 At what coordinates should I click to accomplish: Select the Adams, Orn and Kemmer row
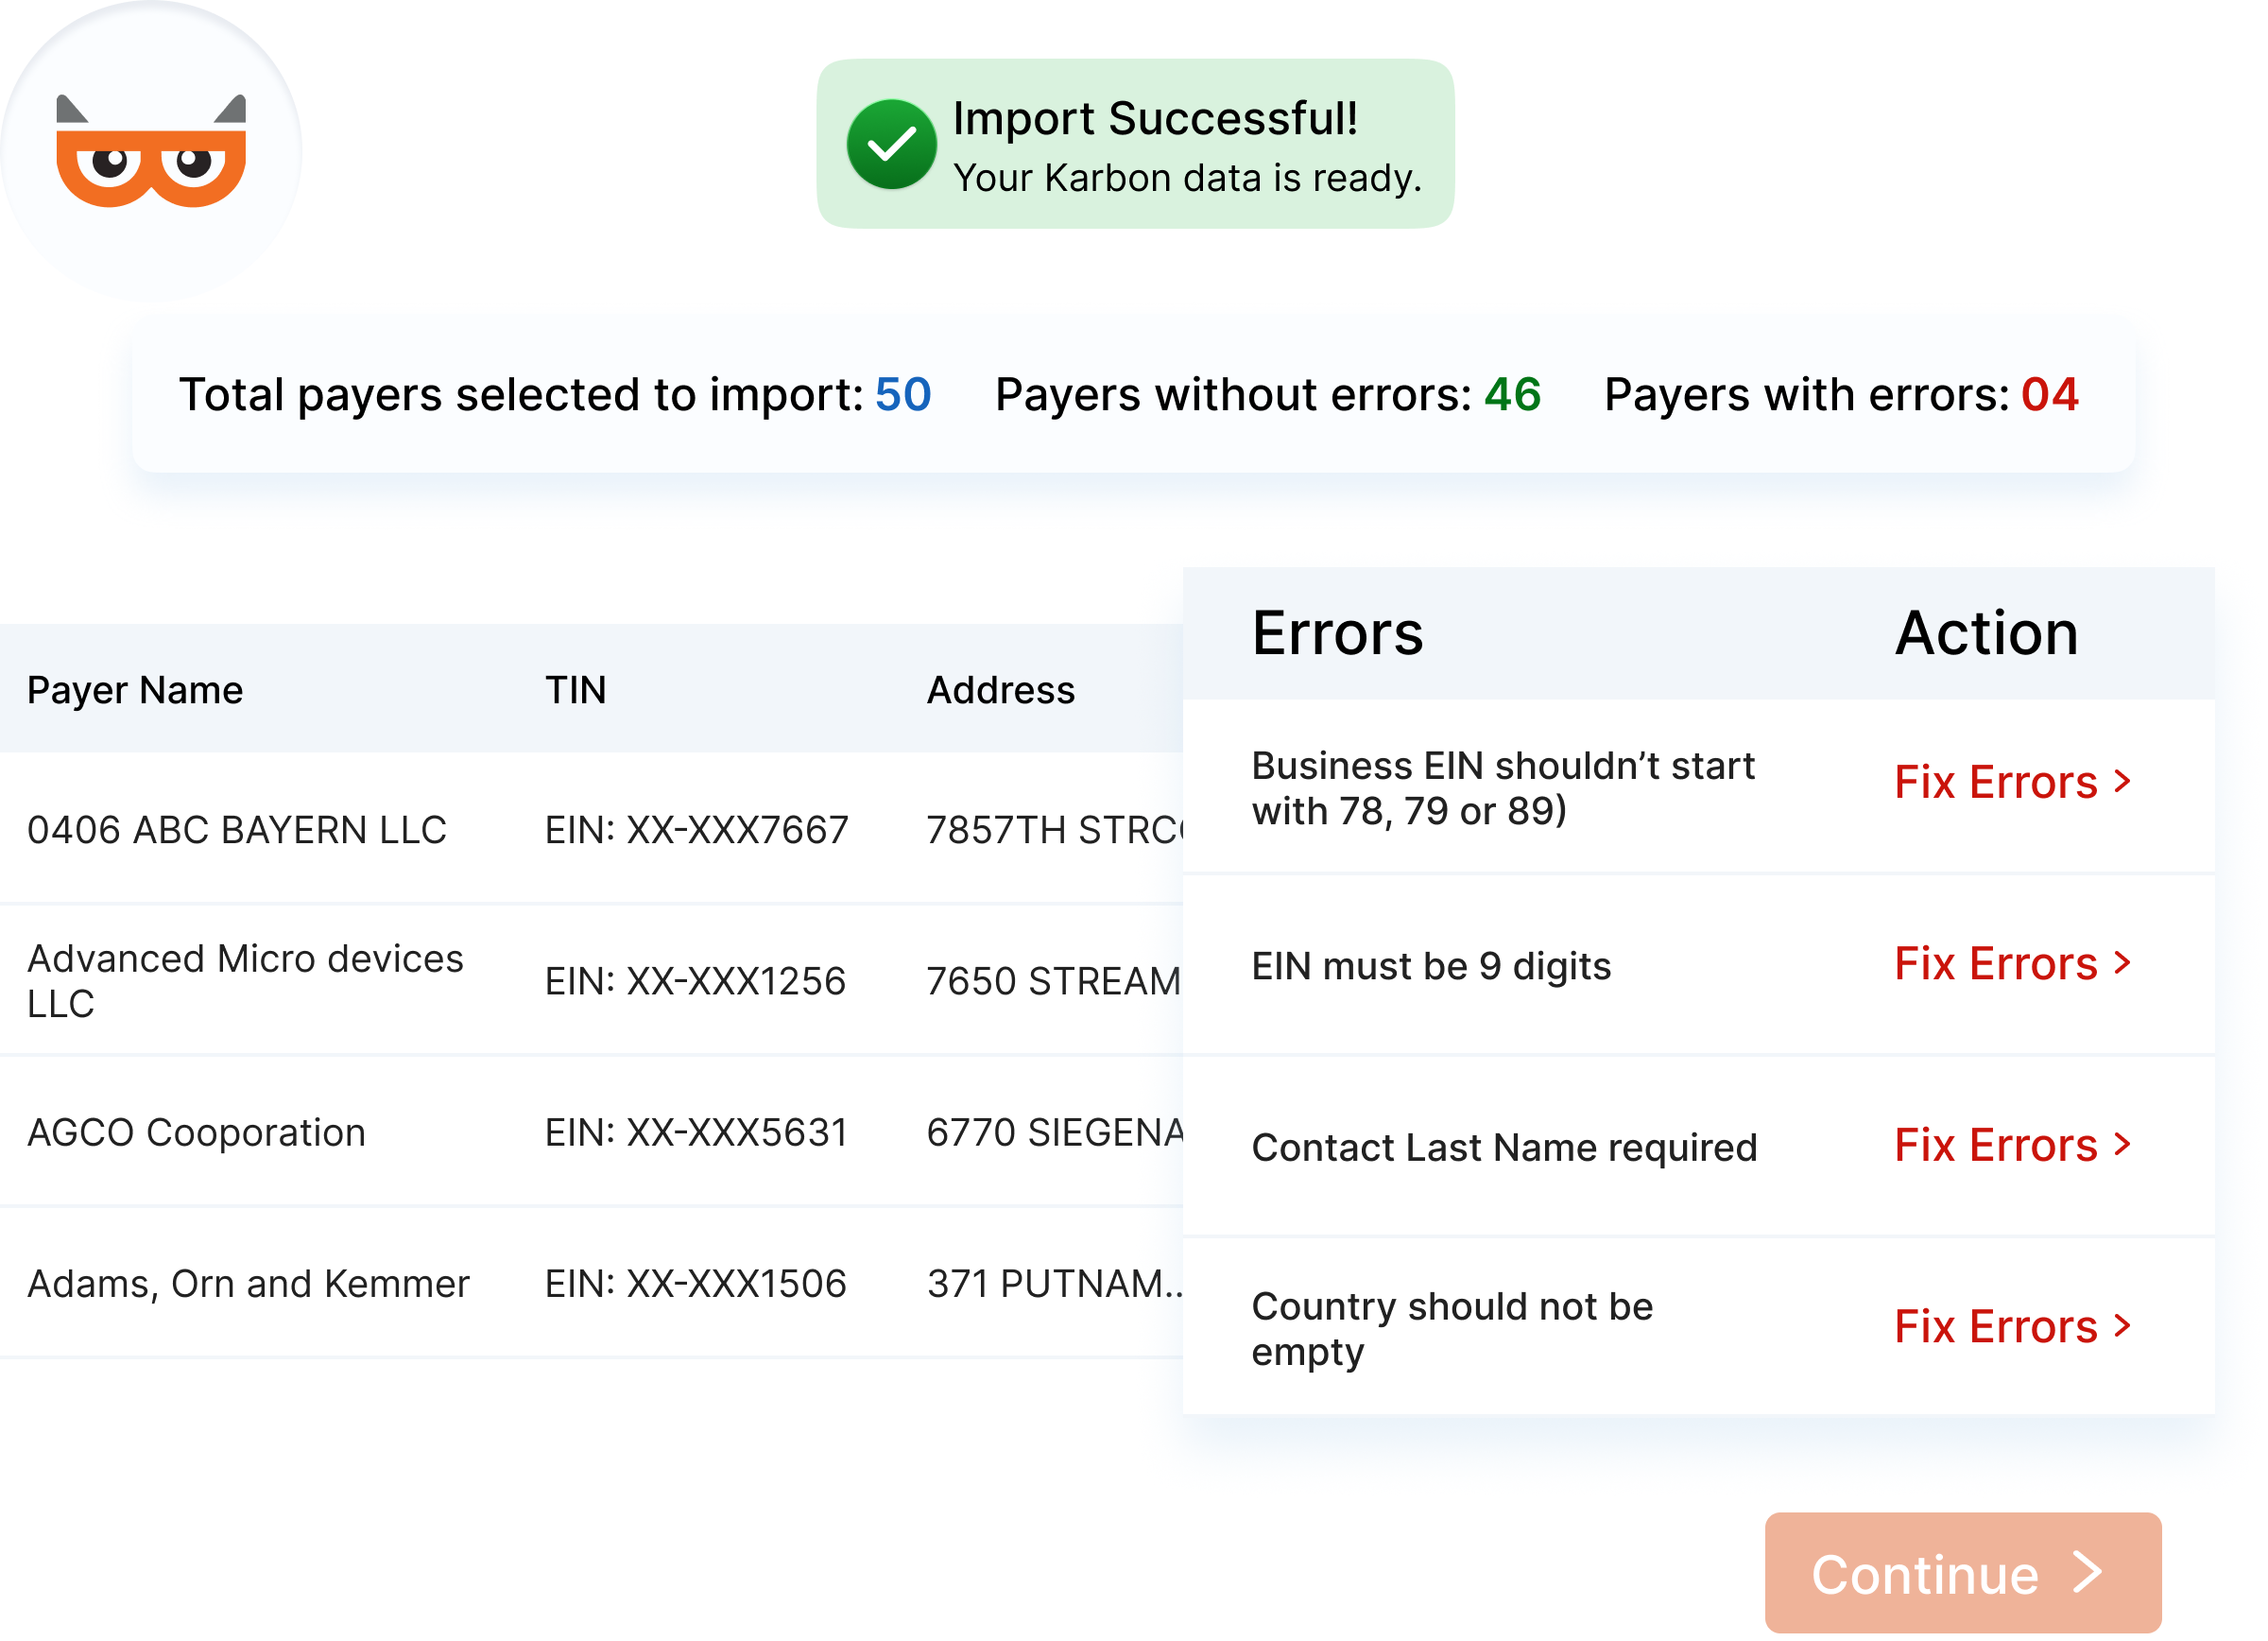(248, 1283)
